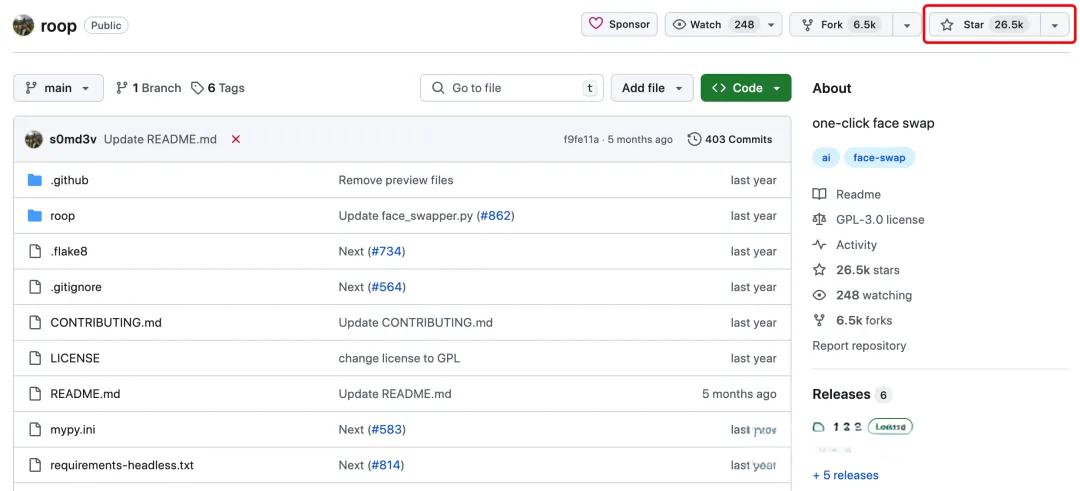
Task: Open the Fork options dropdown arrow
Action: coord(907,25)
